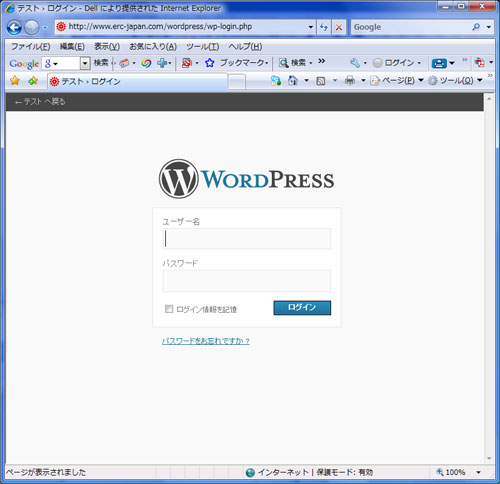Expand the address bar URL dropdown arrow
Screen dimensions: 500x484
(x=311, y=27)
